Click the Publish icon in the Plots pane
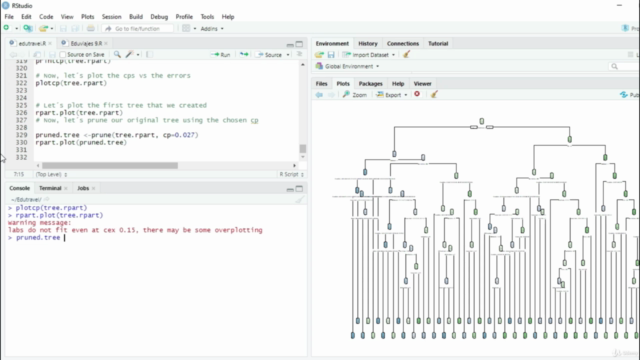Image resolution: width=640 pixels, height=360 pixels. coord(624,95)
